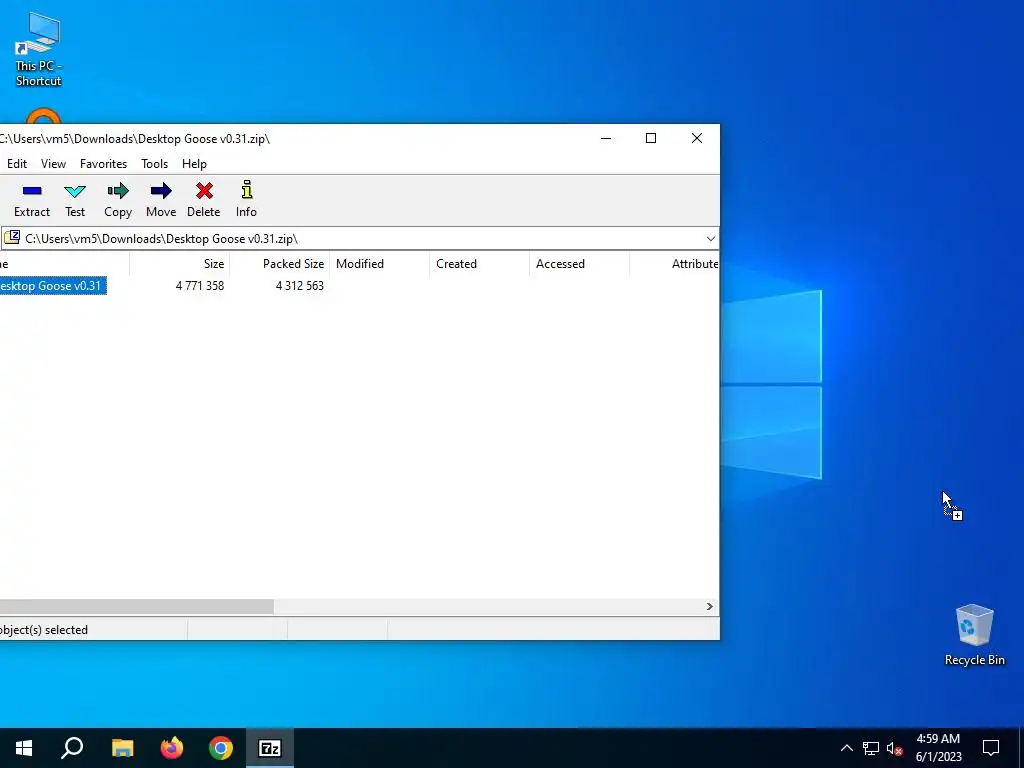The width and height of the screenshot is (1024, 768).
Task: Click the 7-Zip taskbar button
Action: click(270, 748)
